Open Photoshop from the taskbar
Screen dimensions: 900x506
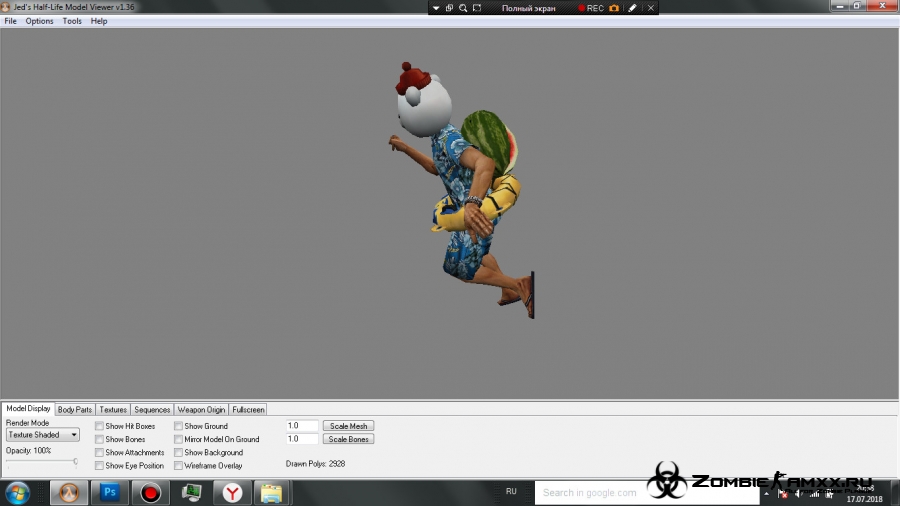pos(110,493)
